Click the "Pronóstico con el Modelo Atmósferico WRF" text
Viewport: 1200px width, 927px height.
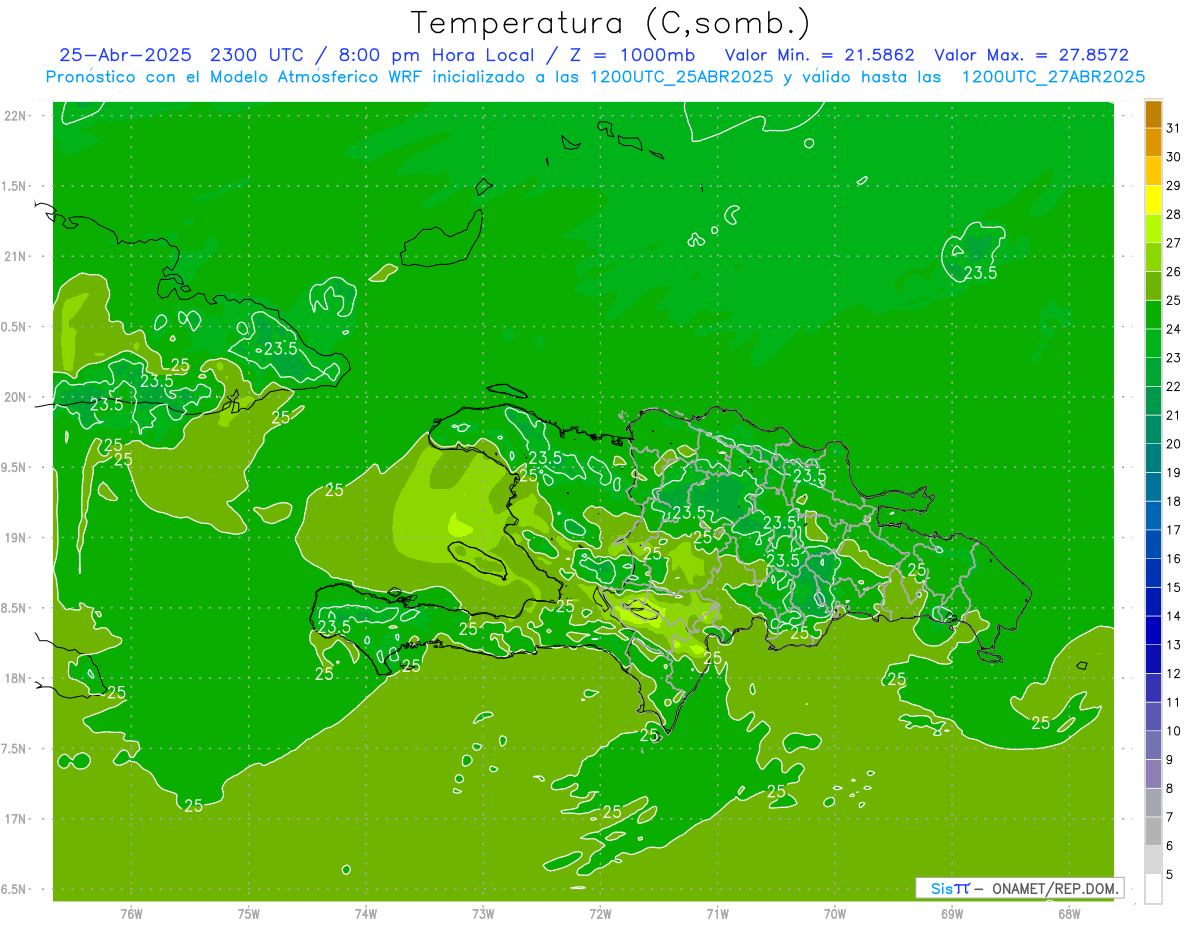click(236, 77)
